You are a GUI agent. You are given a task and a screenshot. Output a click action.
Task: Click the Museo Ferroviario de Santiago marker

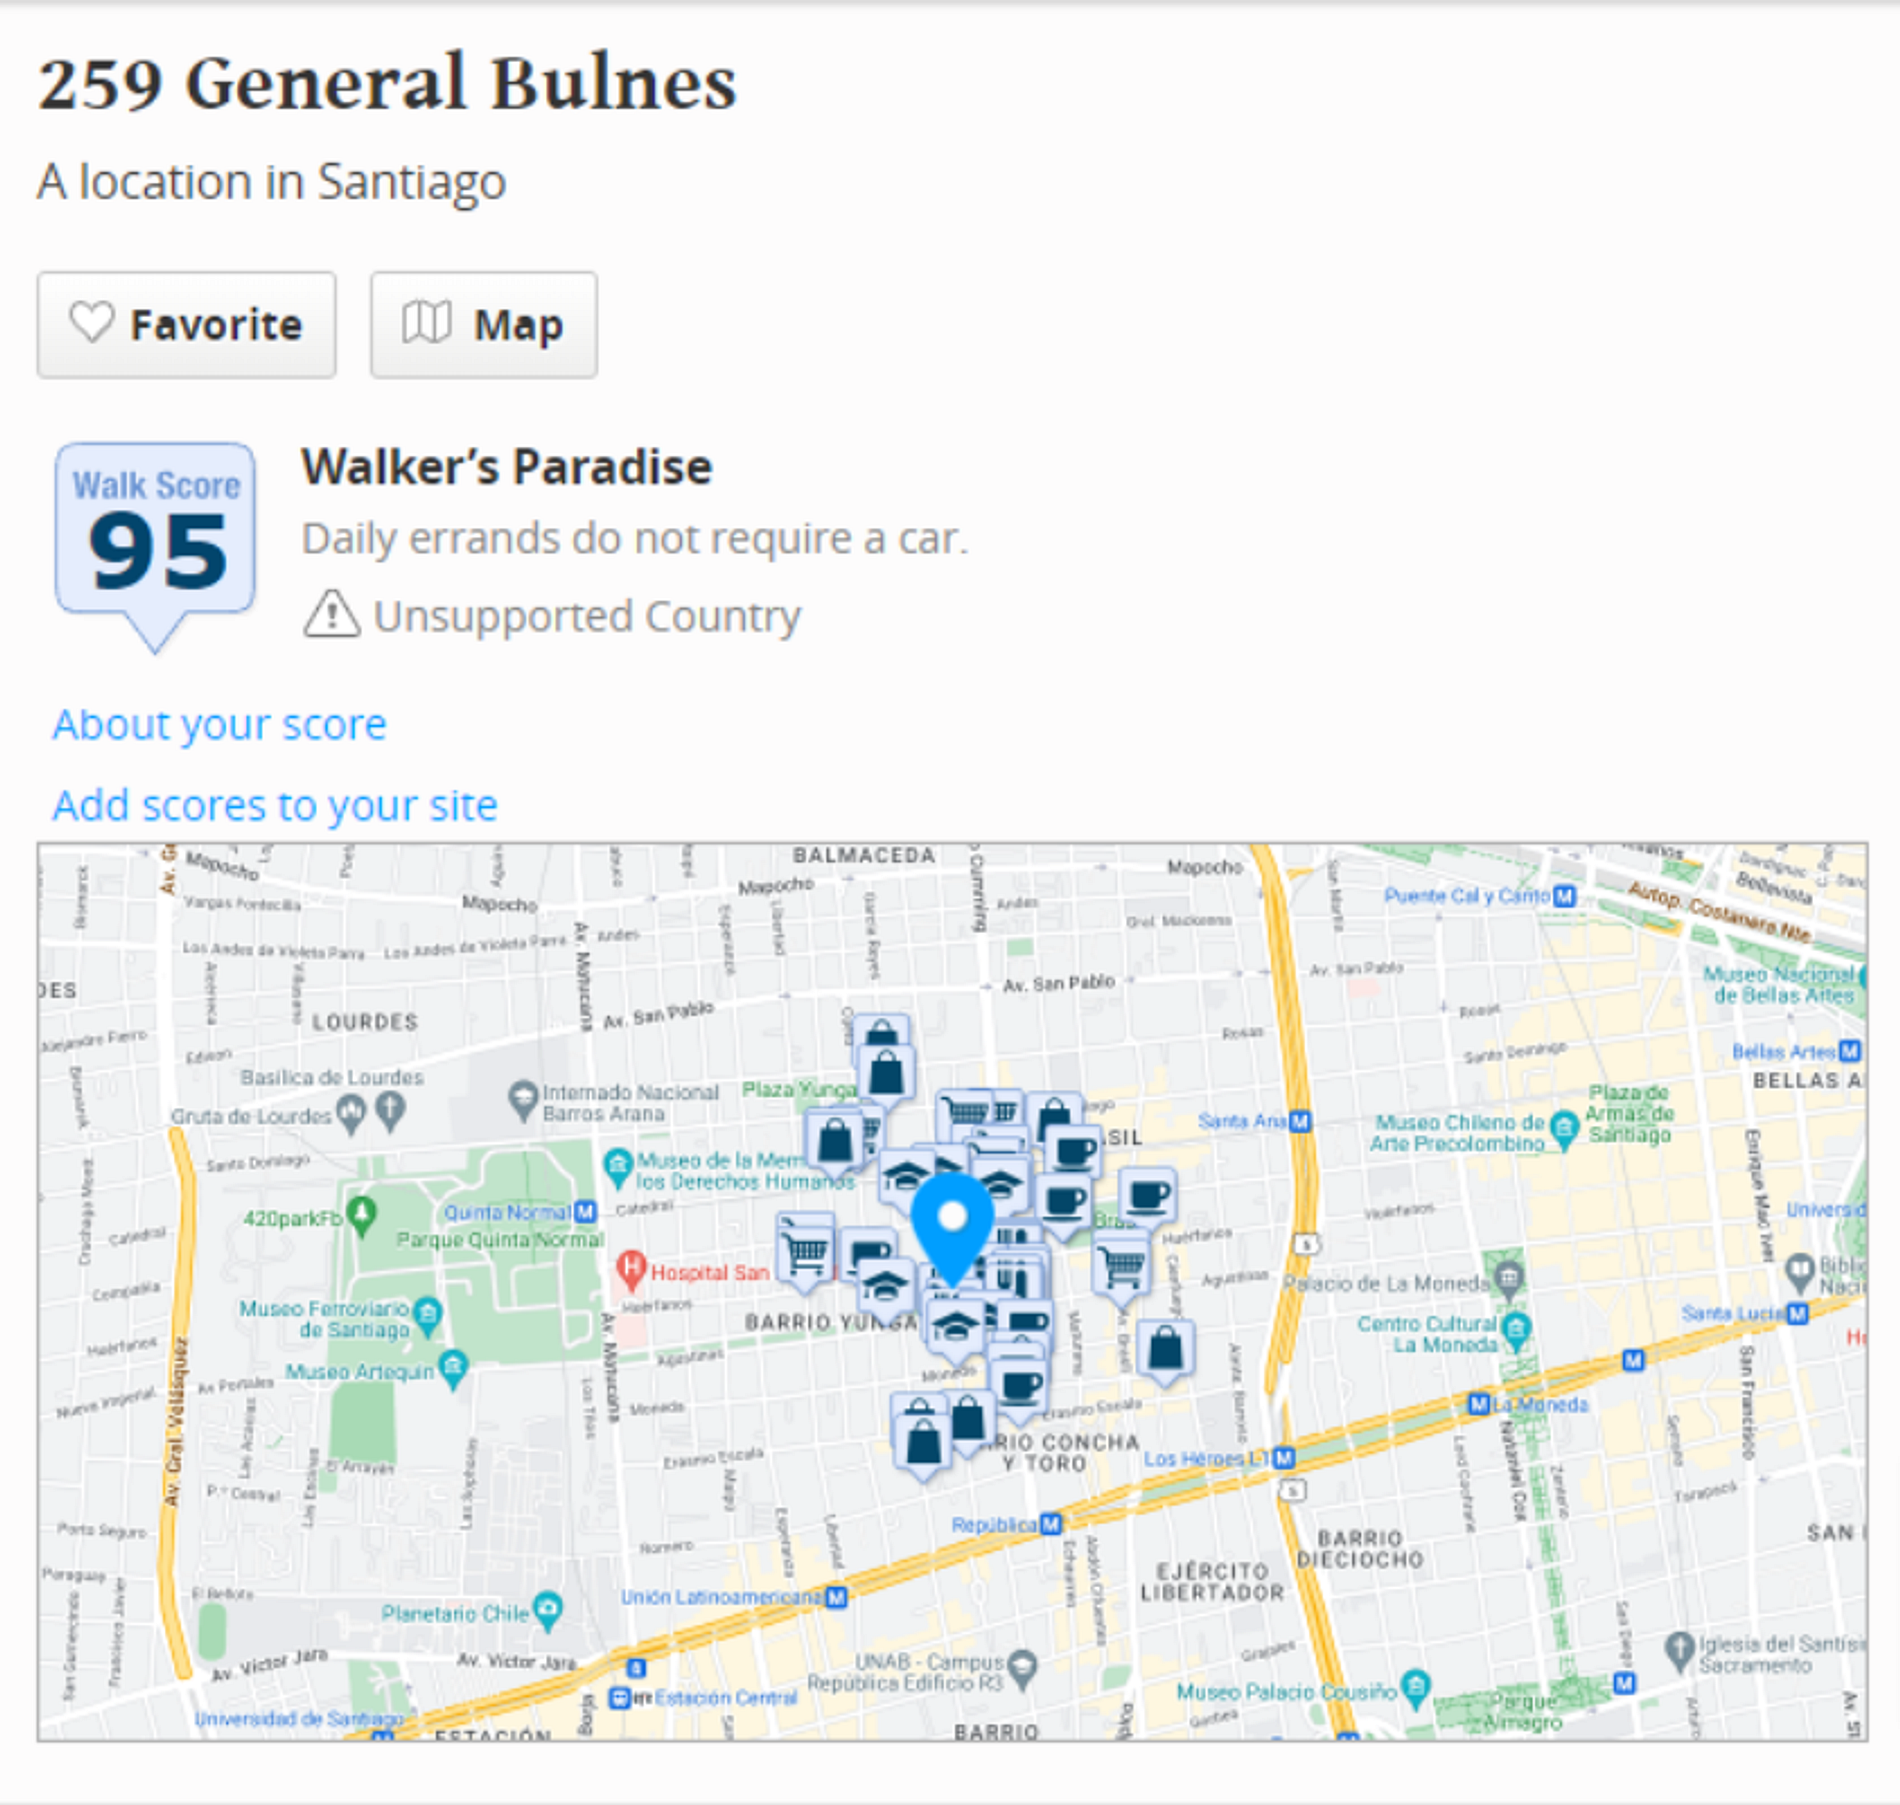tap(427, 1313)
